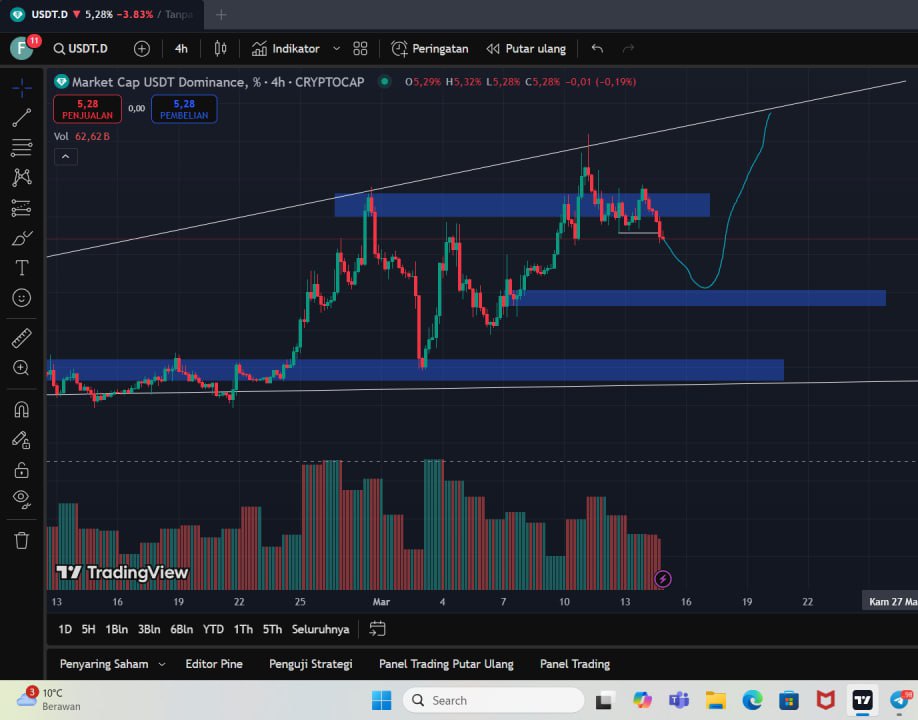Open the user profile avatar menu
Viewport: 918px width, 720px height.
(22, 48)
